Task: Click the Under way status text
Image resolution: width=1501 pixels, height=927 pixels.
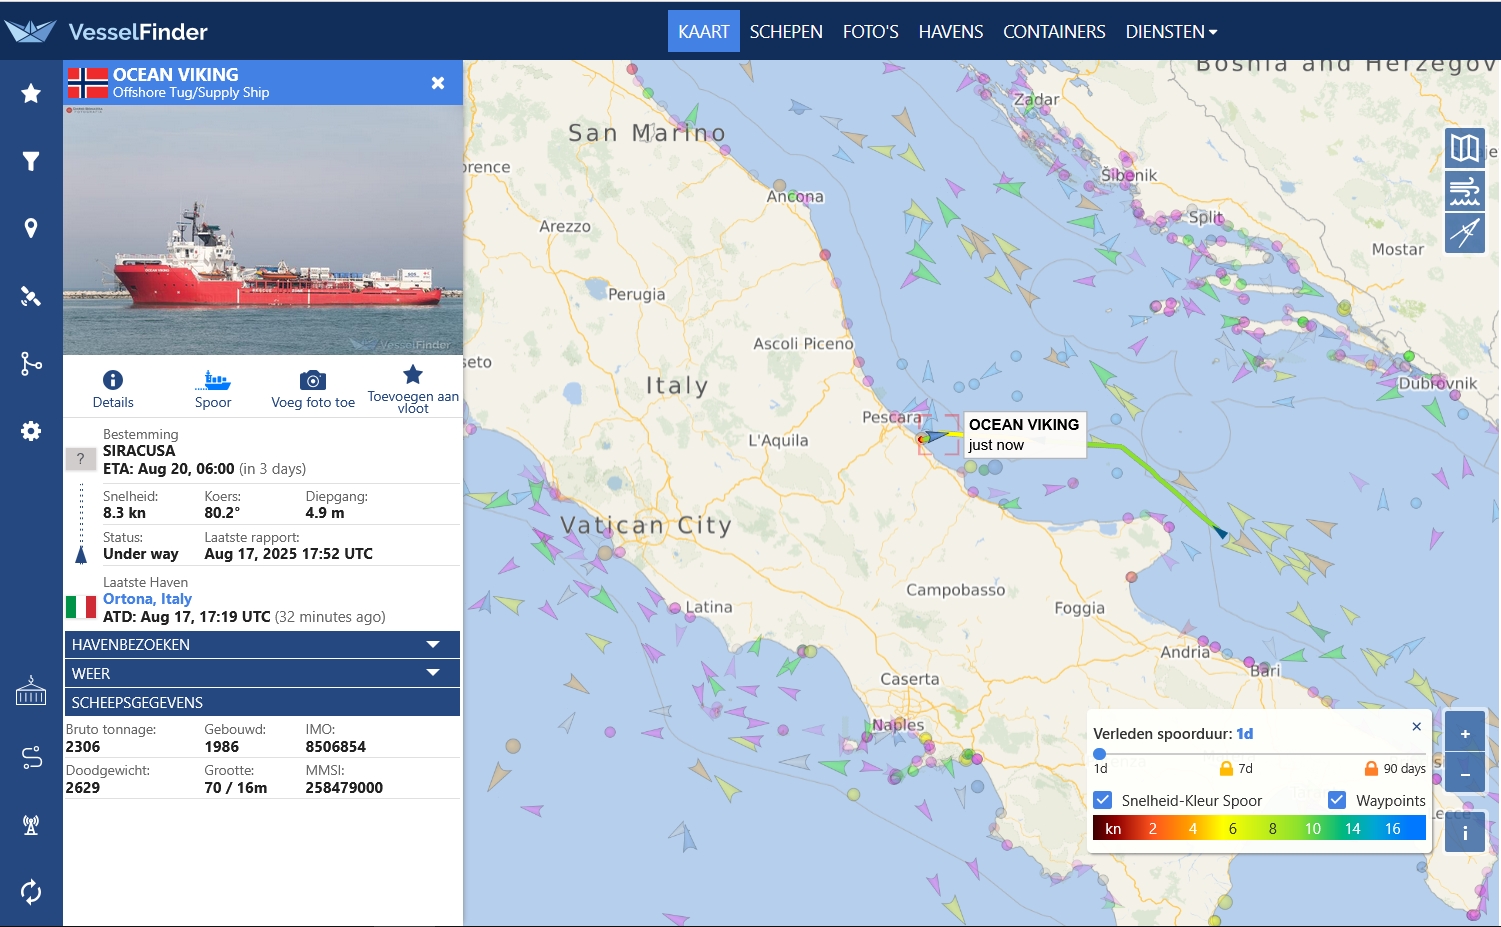Action: coord(141,554)
